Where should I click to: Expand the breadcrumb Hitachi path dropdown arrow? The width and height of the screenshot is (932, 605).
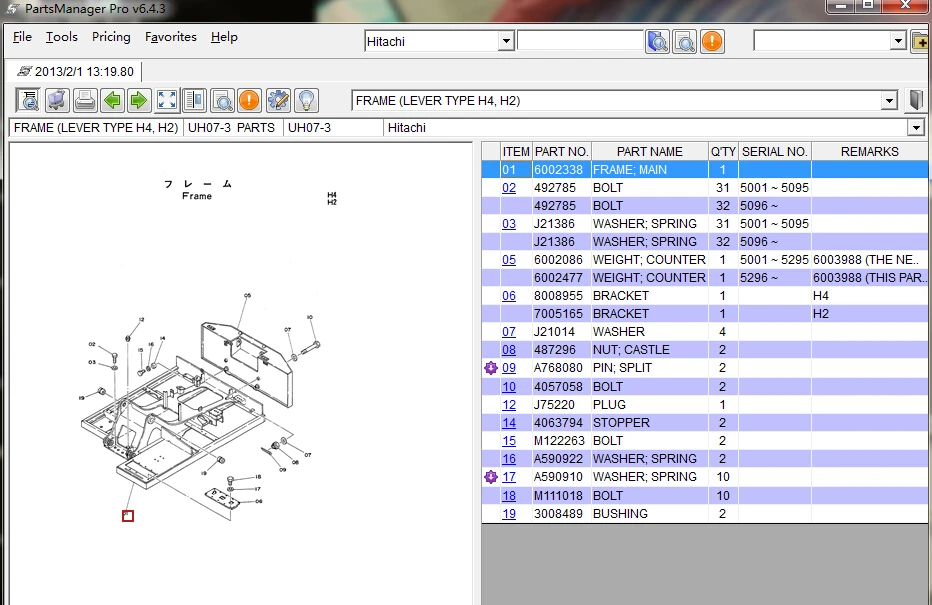[916, 127]
